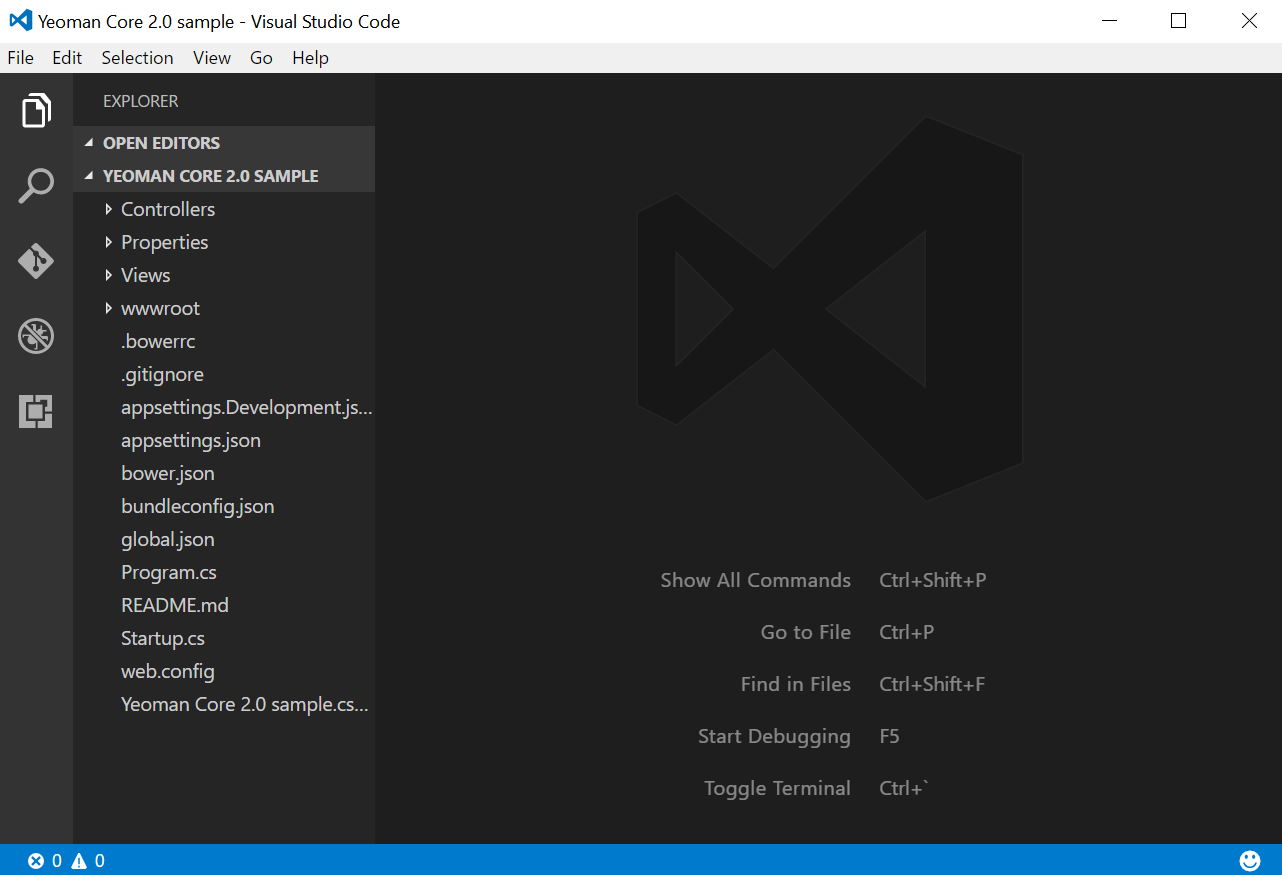Screen dimensions: 1282x875
Task: Click the Start Debugging hint text
Action: point(774,737)
